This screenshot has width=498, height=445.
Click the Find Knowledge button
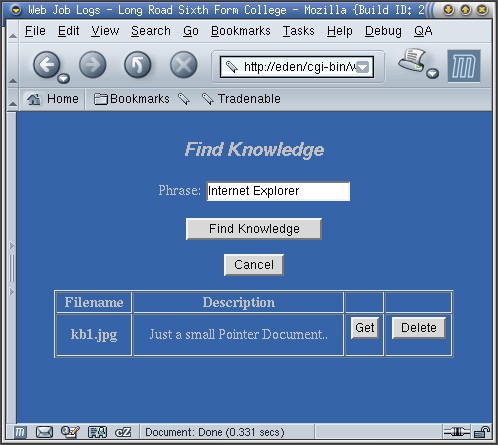[x=254, y=229]
